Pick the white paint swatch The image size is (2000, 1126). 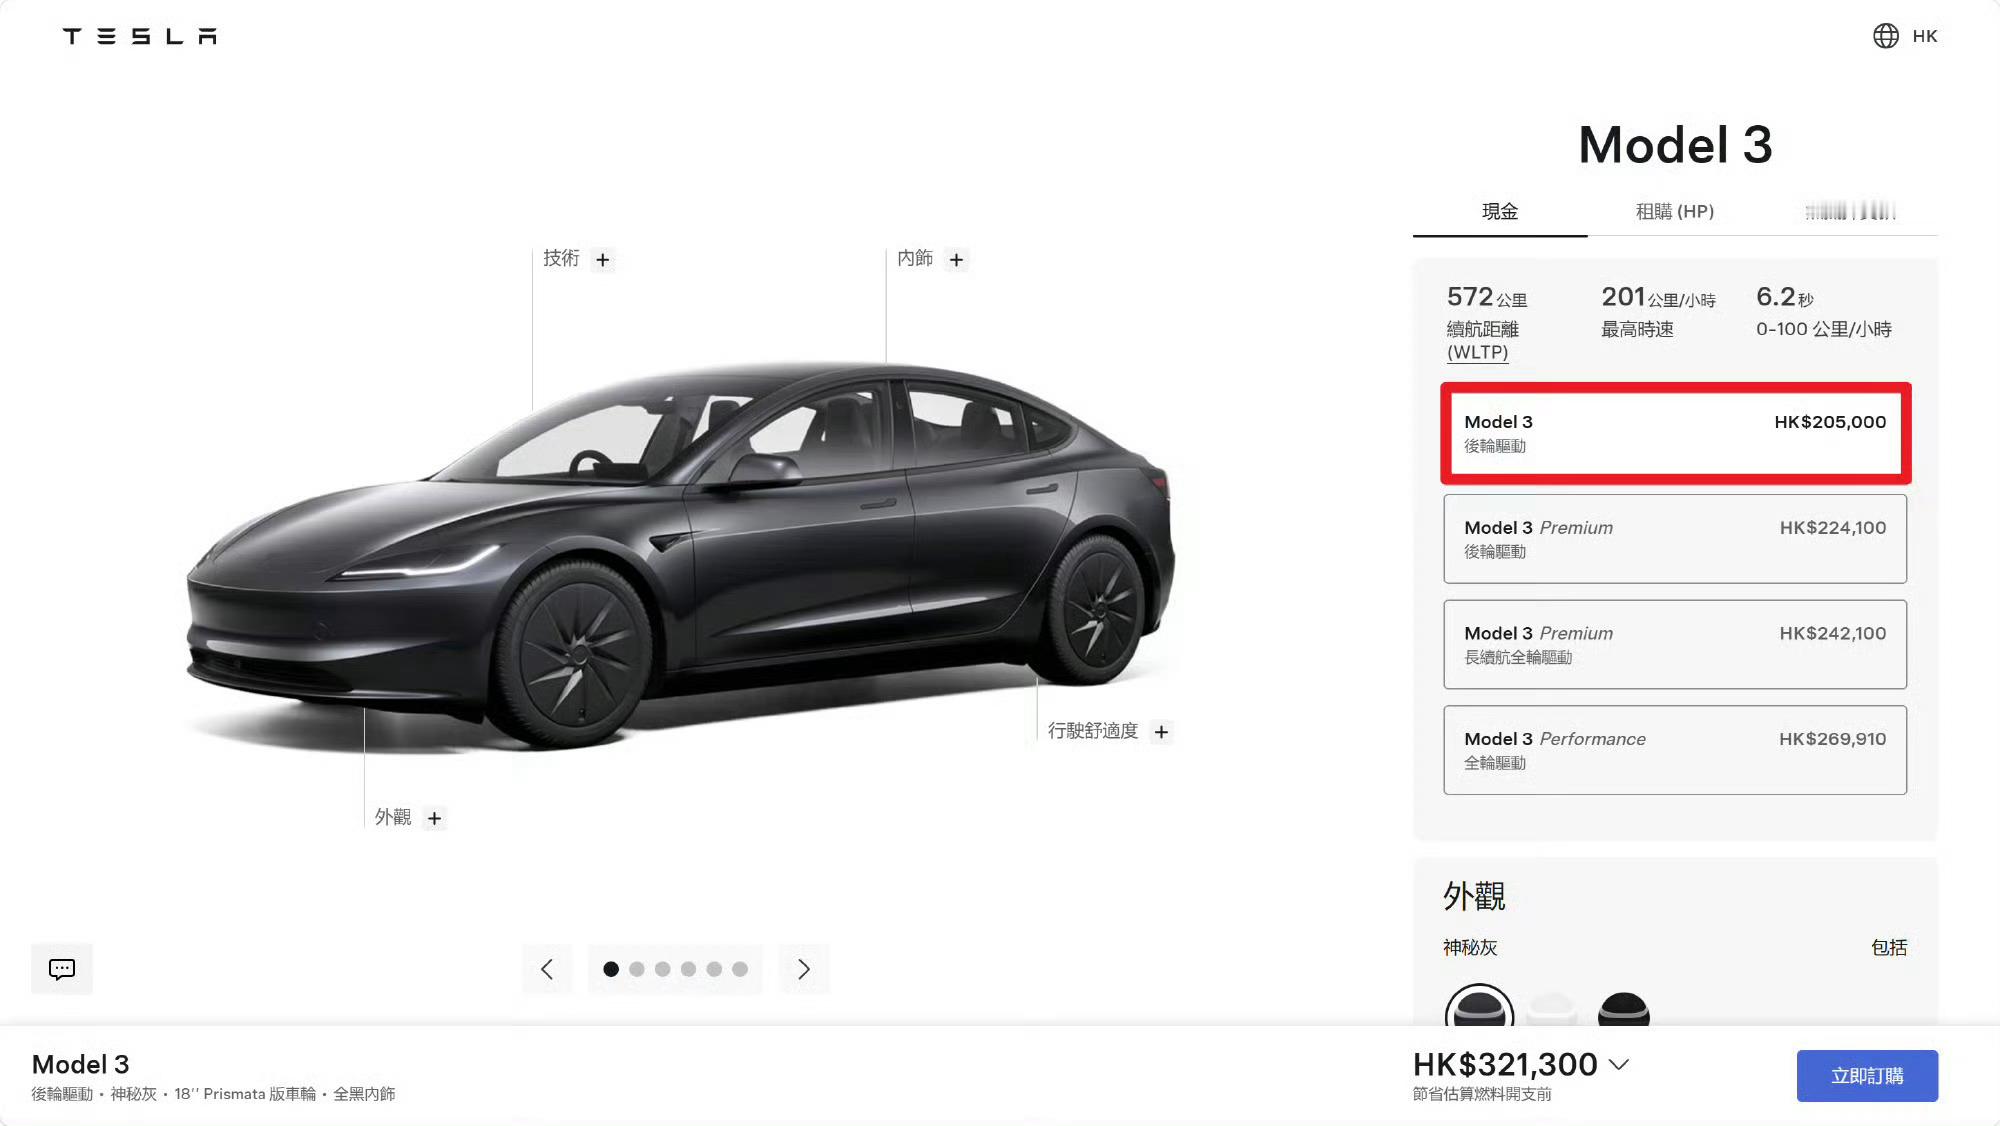(1552, 1010)
